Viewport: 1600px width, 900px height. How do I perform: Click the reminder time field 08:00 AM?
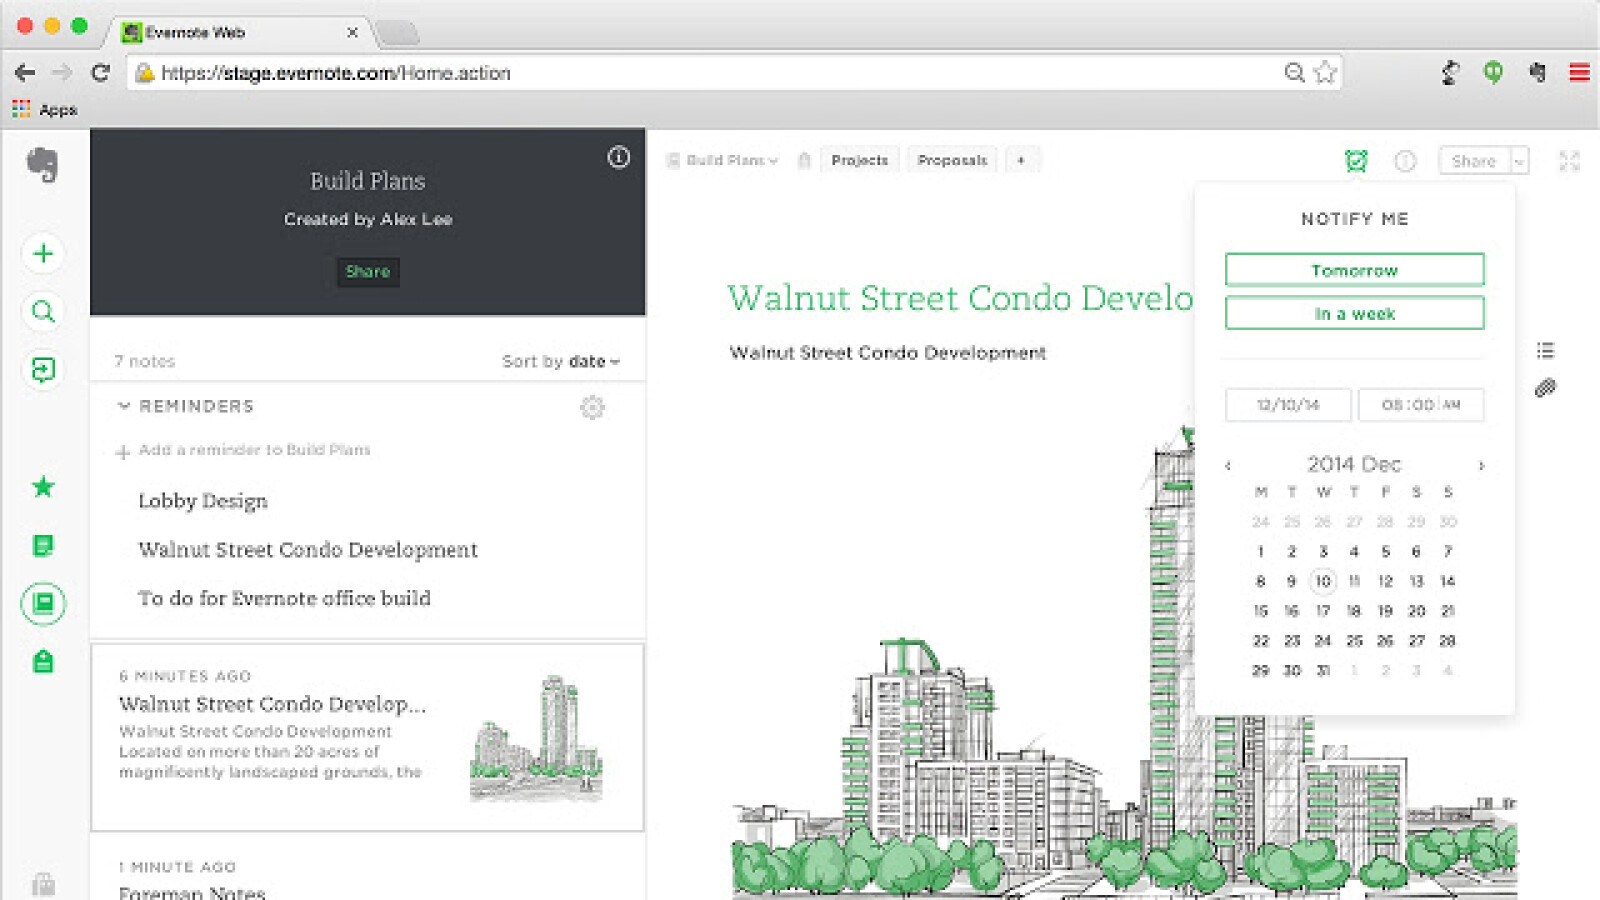pos(1421,405)
